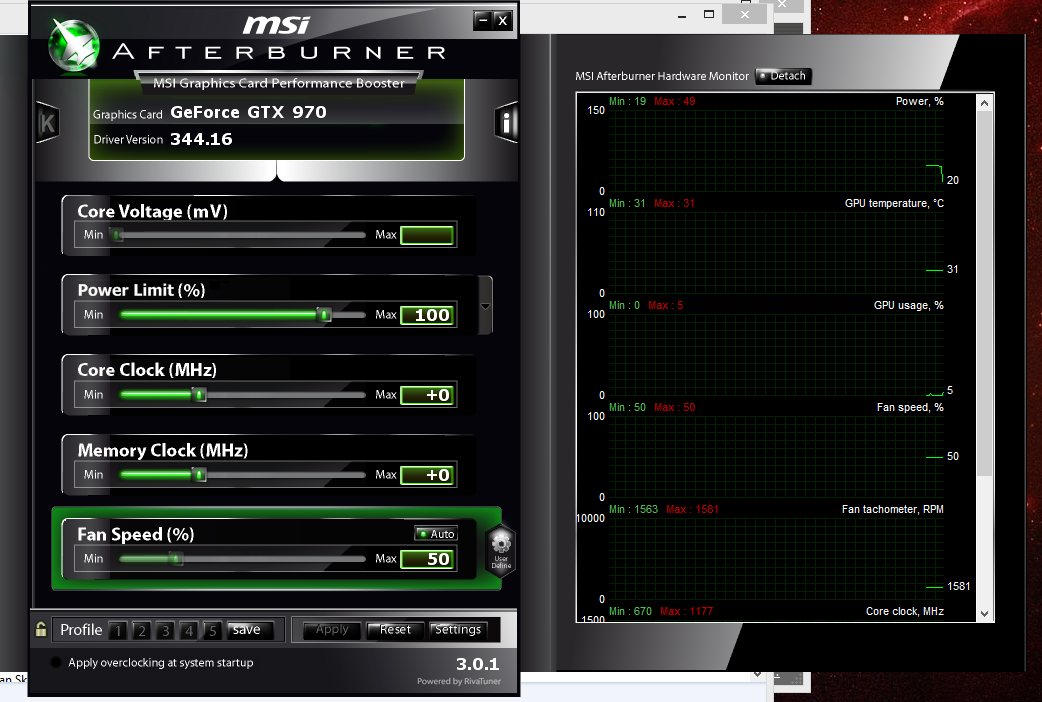The width and height of the screenshot is (1042, 702).
Task: Click the MSI Afterburner Hardware Monitor title
Action: pyautogui.click(x=662, y=76)
